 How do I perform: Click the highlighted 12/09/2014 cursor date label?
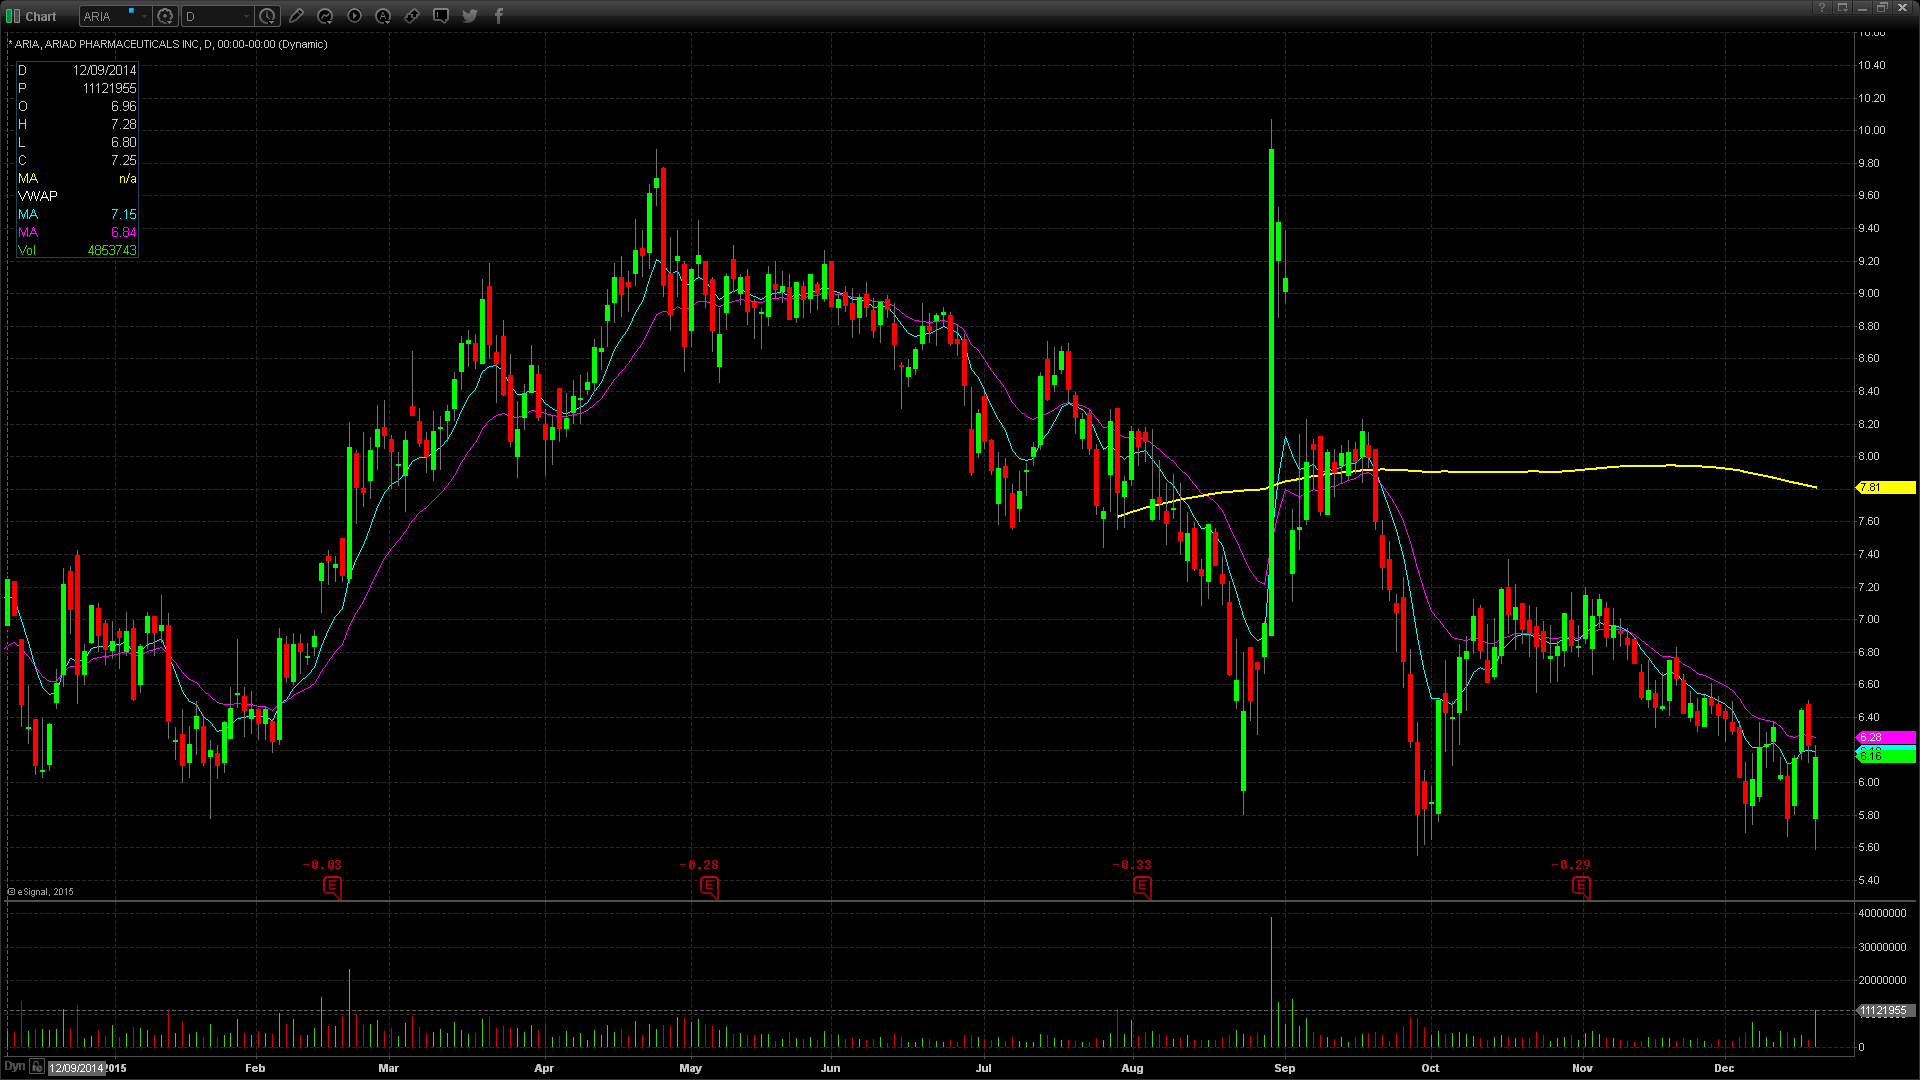coord(77,1068)
